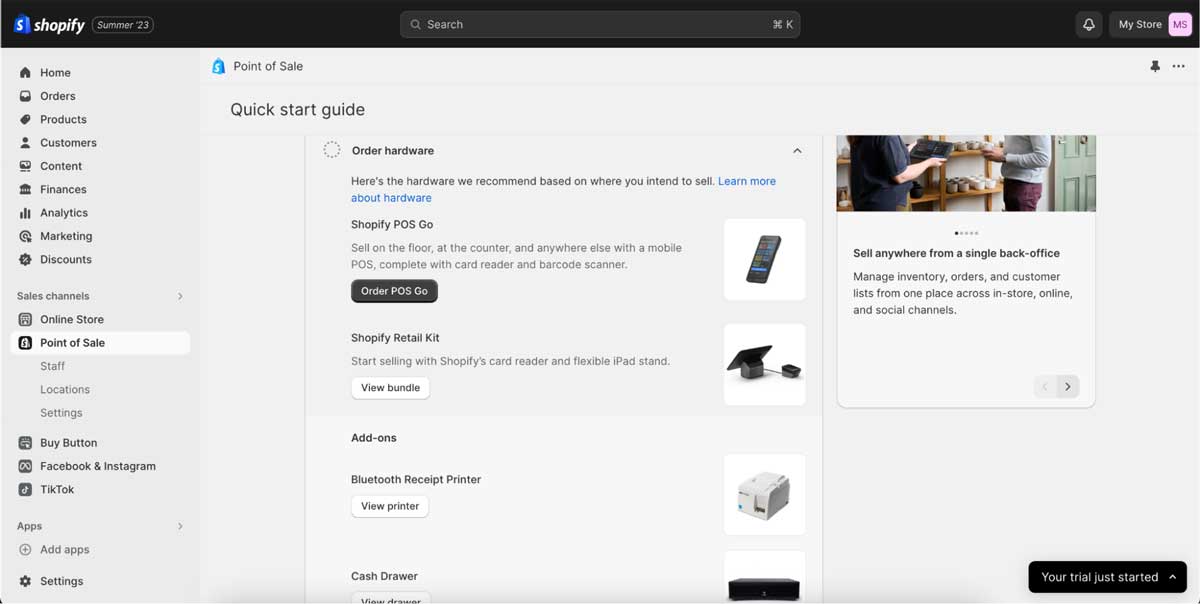Select the Products icon in sidebar

[24, 119]
